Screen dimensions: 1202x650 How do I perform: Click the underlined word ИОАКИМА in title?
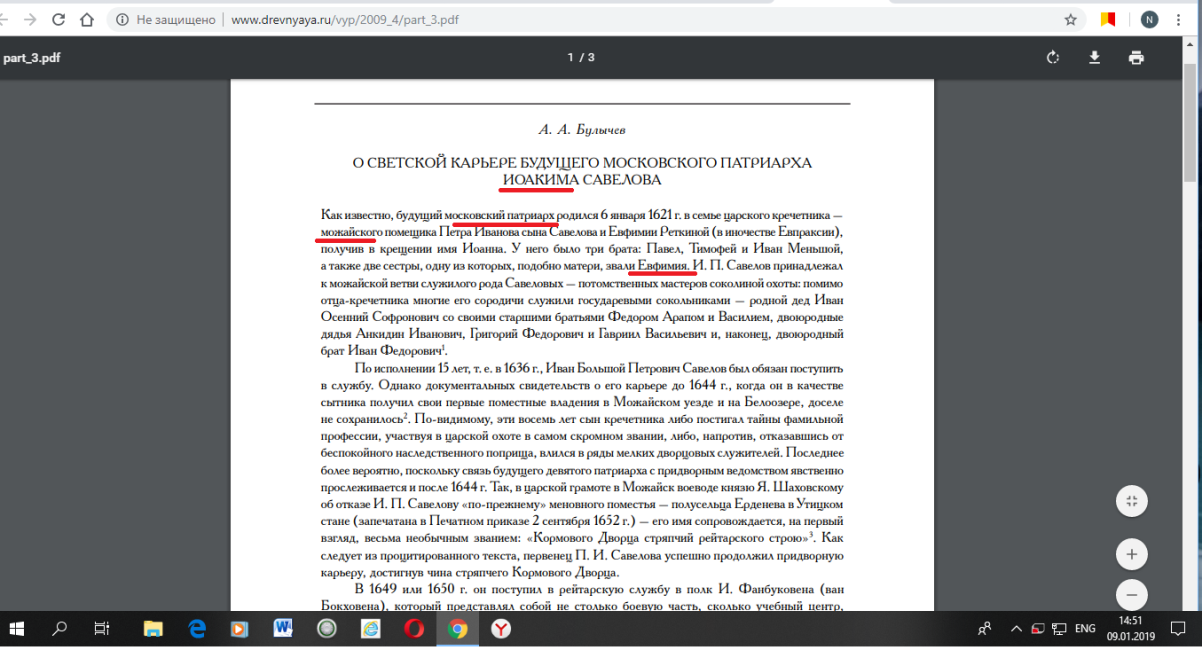coord(538,180)
